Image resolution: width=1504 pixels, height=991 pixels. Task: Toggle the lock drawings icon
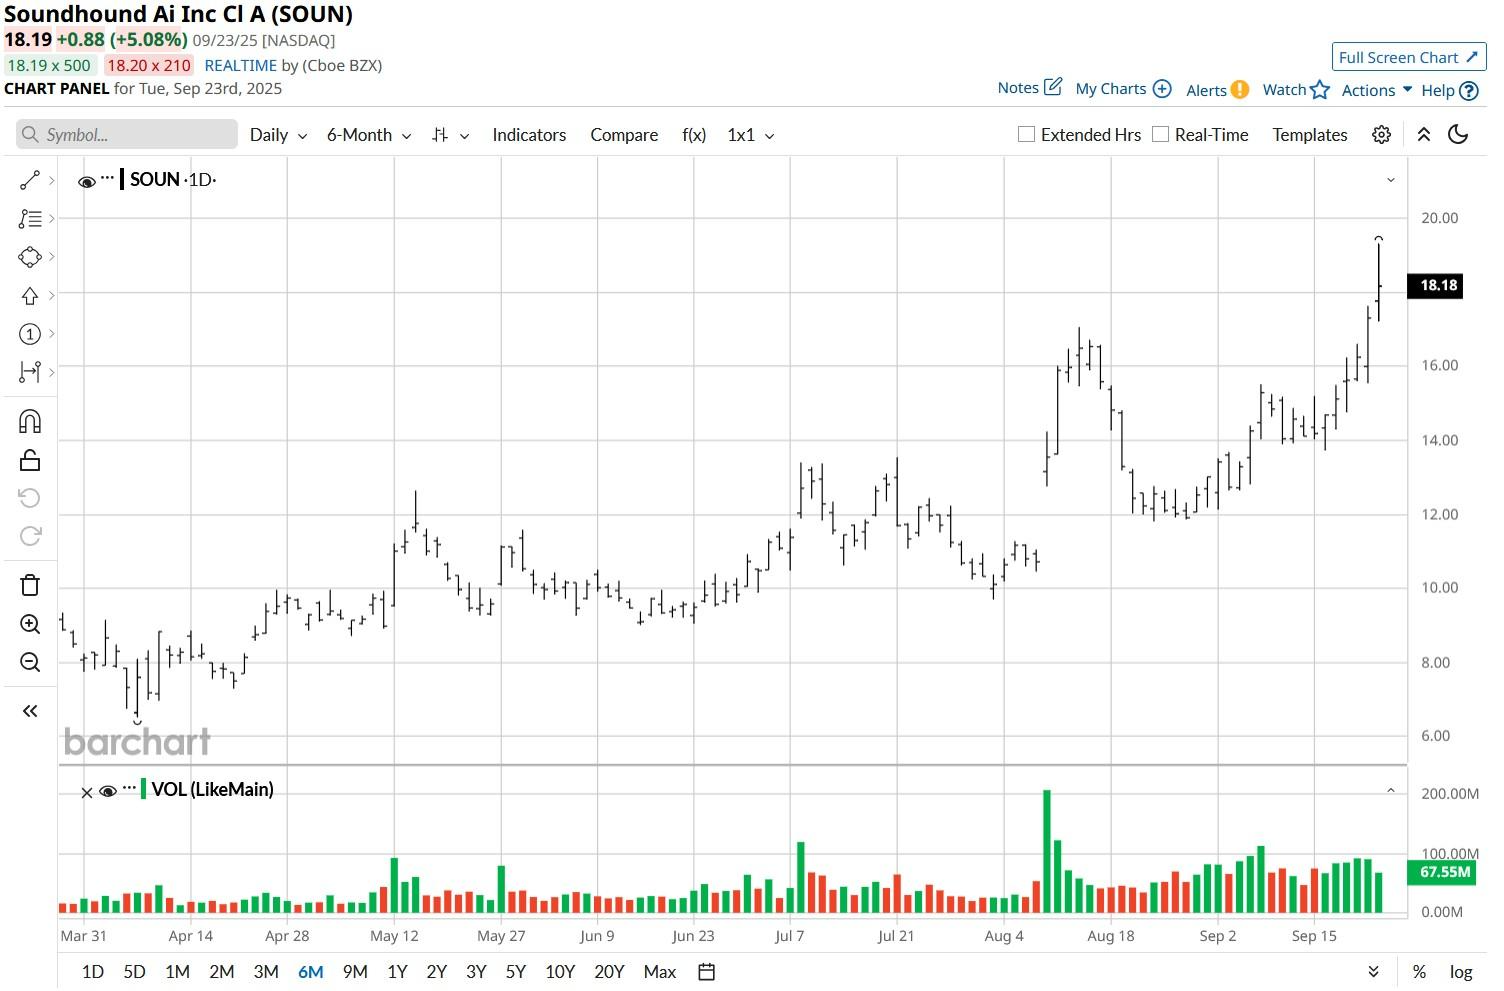tap(30, 460)
